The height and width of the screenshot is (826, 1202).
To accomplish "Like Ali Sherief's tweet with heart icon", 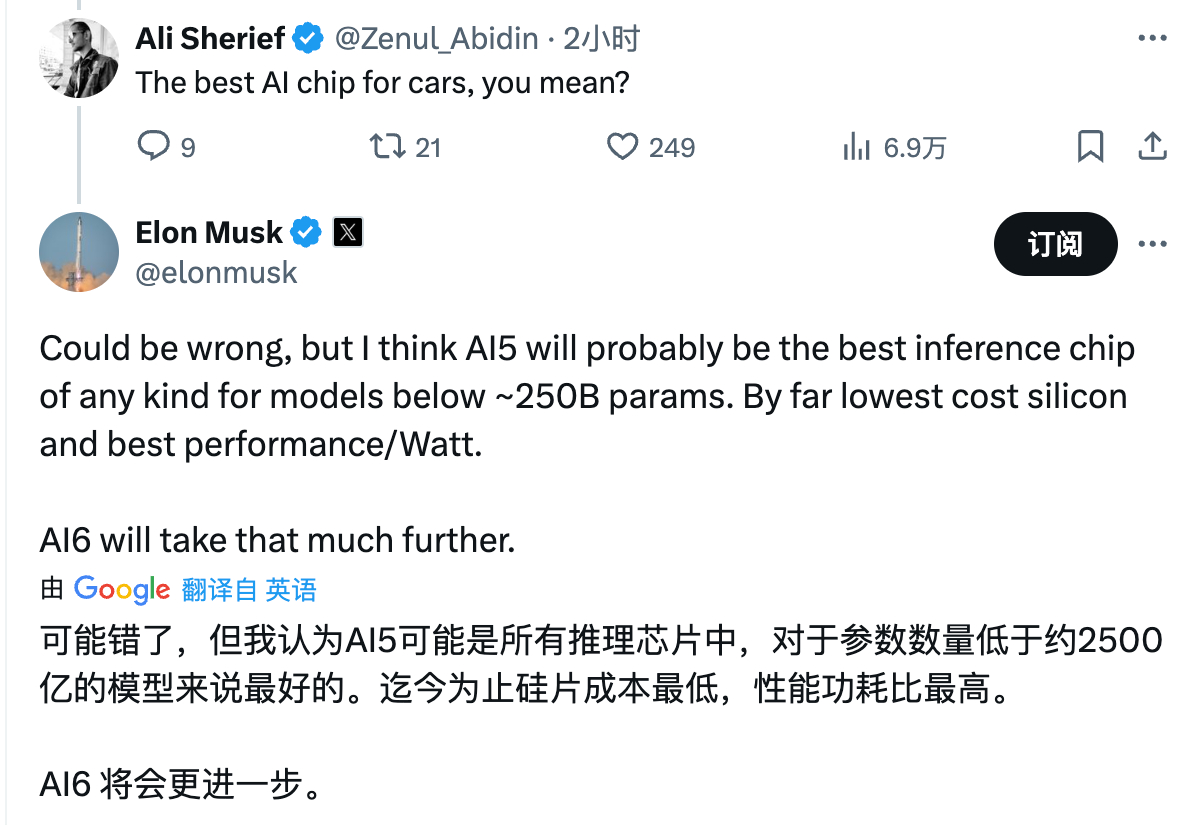I will tap(623, 147).
